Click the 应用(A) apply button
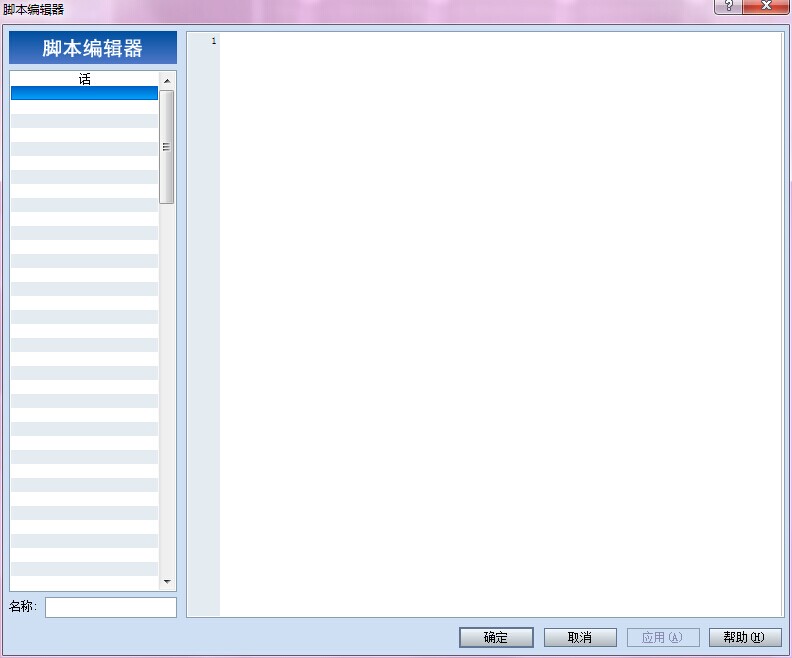 tap(663, 637)
